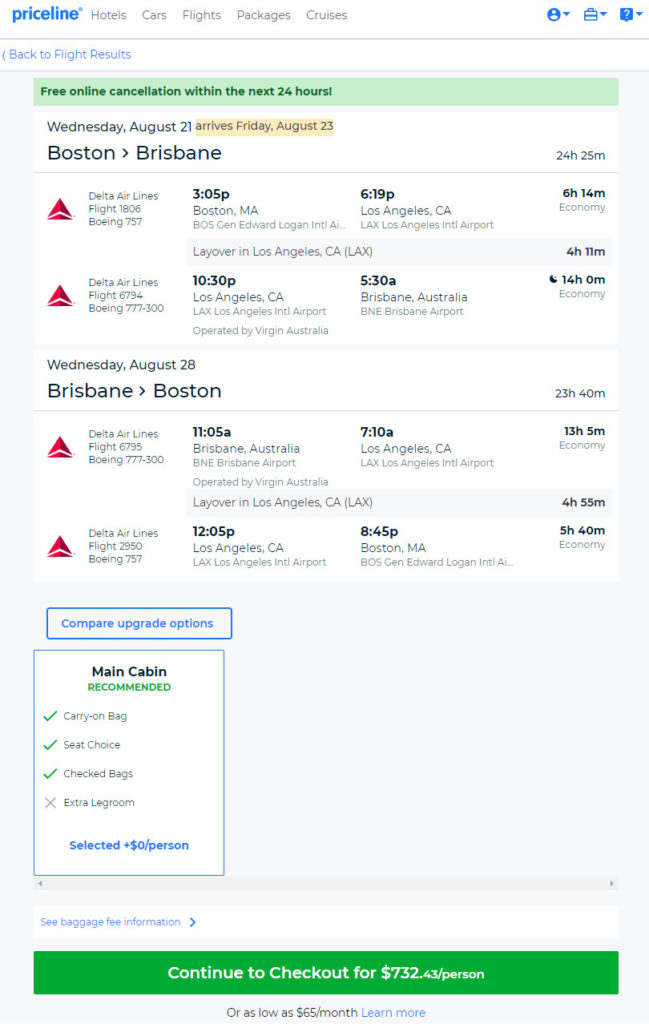Click Selected +$0/person link
649x1024 pixels.
[129, 845]
